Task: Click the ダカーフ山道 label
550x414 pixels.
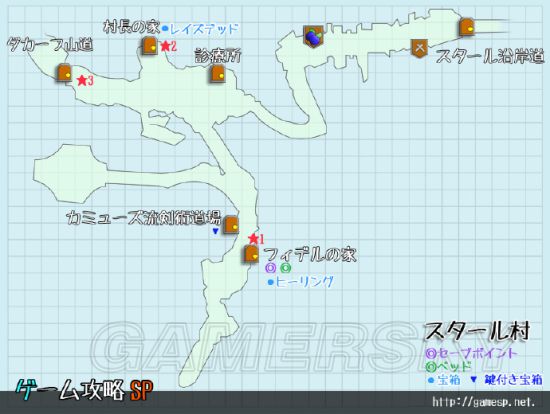Action: 50,45
